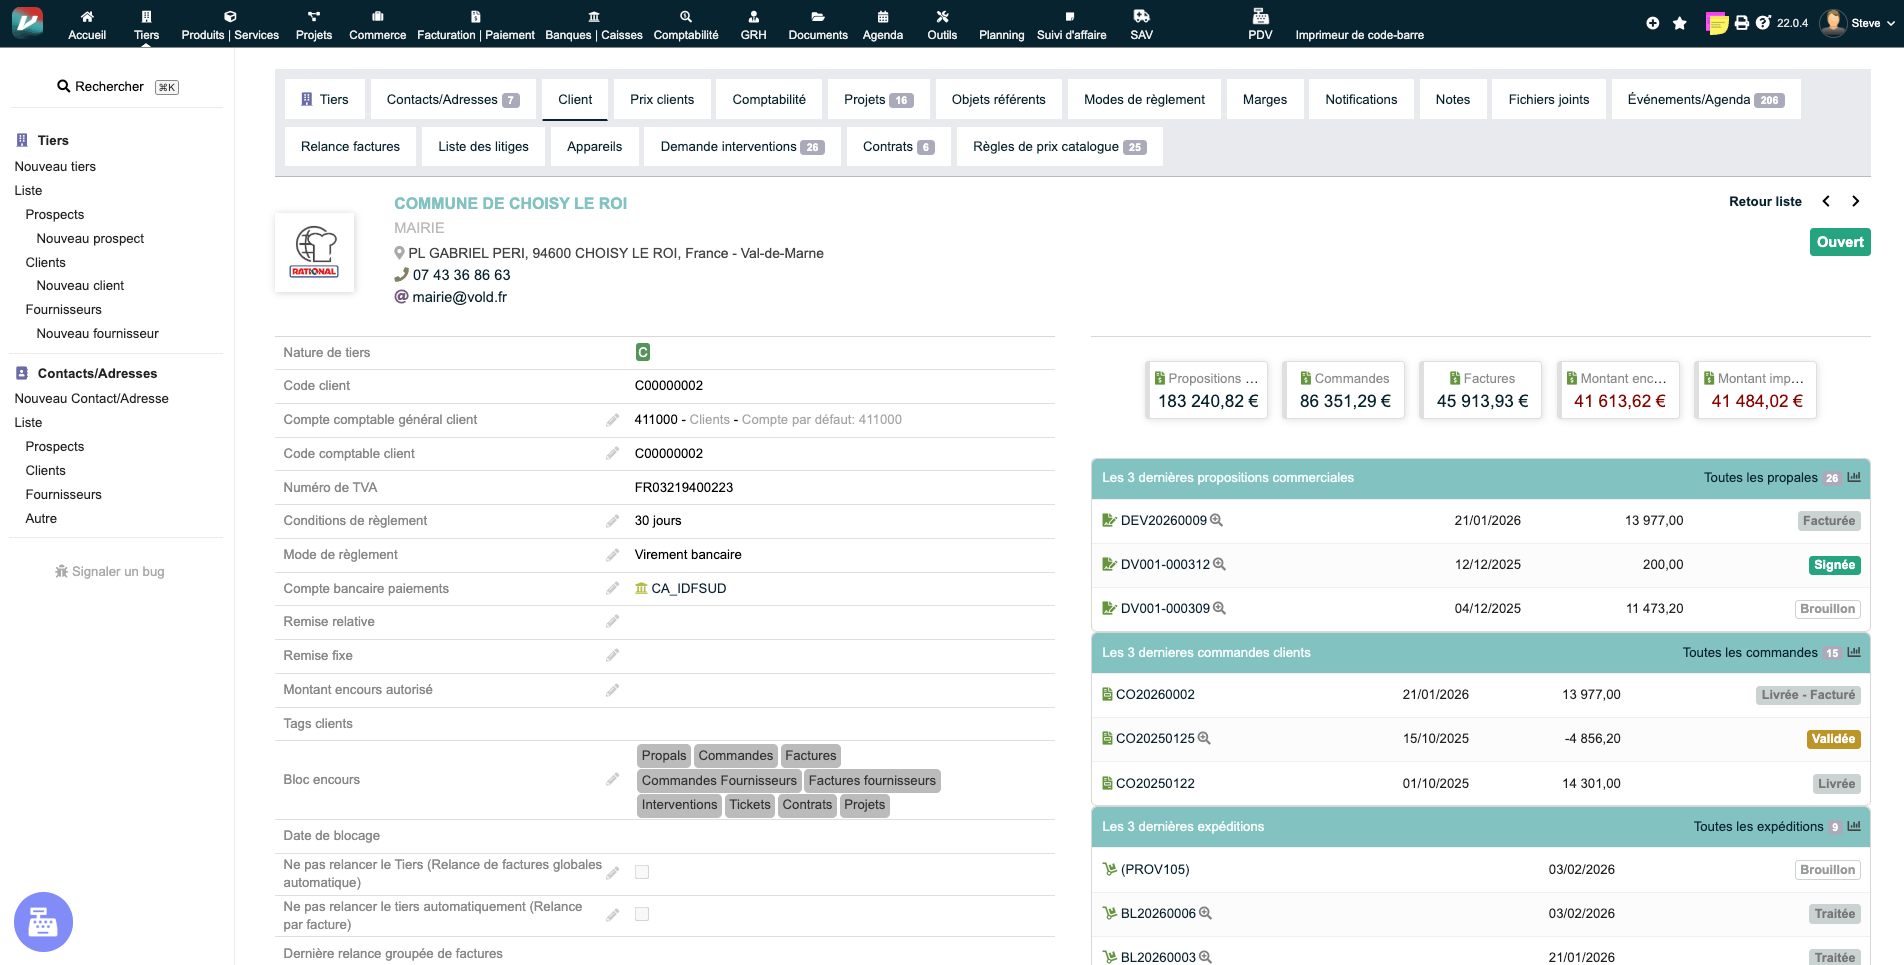Image resolution: width=1904 pixels, height=965 pixels.
Task: Open statistics chart icon for propales
Action: 1854,478
